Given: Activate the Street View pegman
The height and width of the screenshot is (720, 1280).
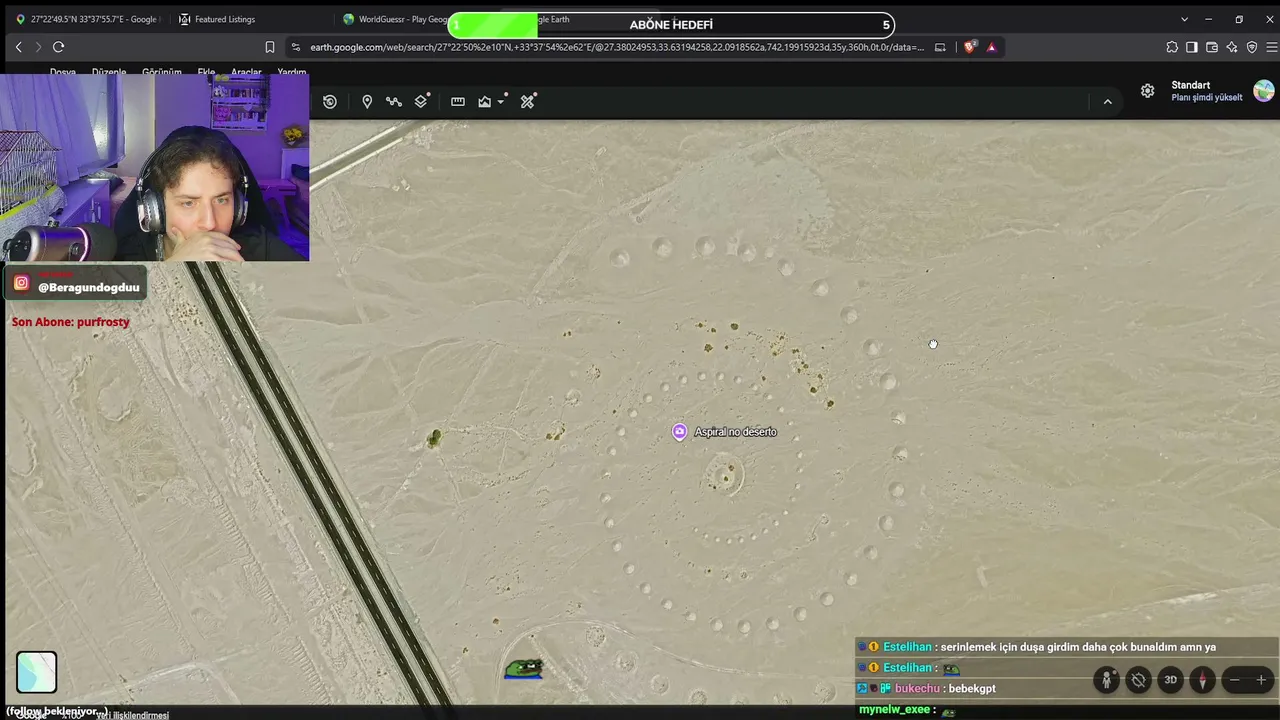Looking at the screenshot, I should click(x=1106, y=680).
